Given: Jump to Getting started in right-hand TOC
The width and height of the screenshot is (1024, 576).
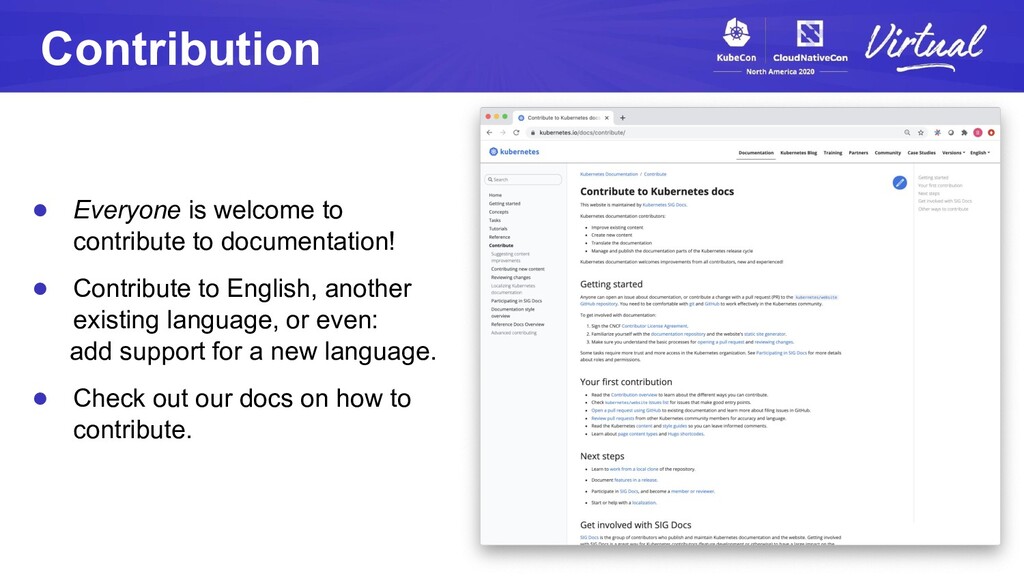Looking at the screenshot, I should (x=933, y=178).
